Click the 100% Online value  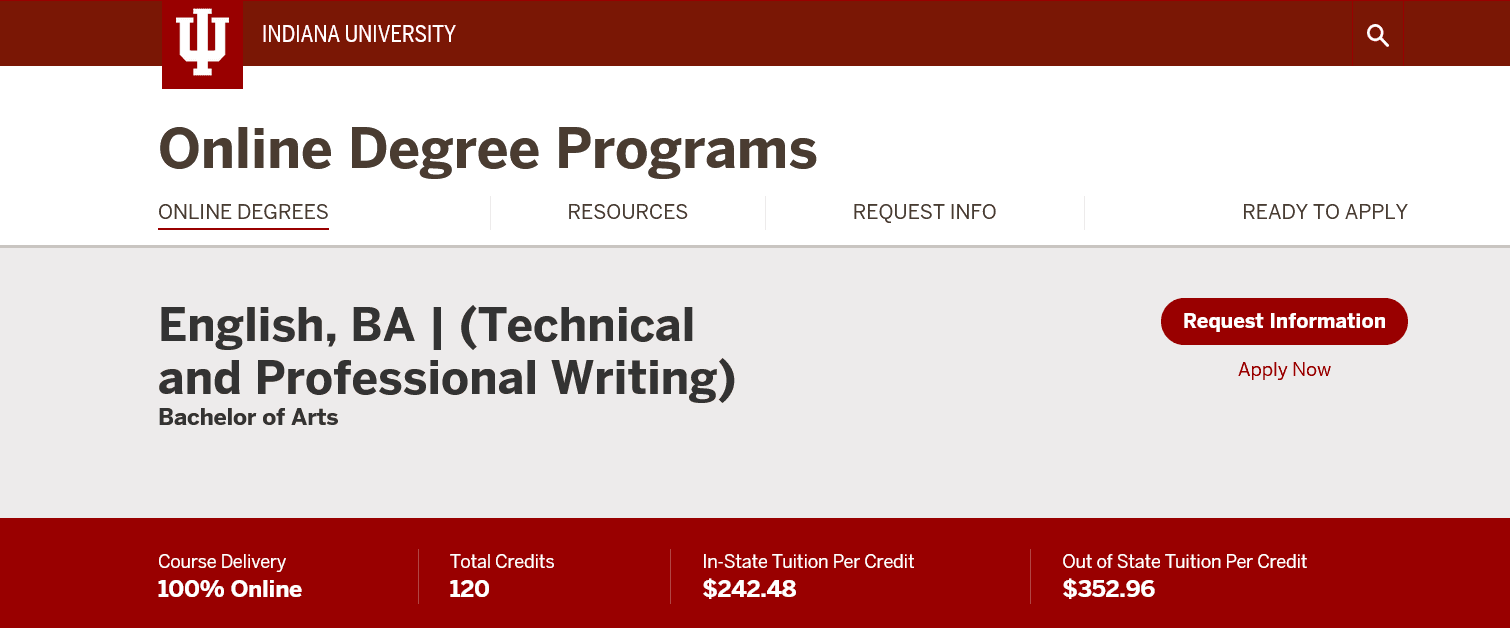click(x=230, y=589)
